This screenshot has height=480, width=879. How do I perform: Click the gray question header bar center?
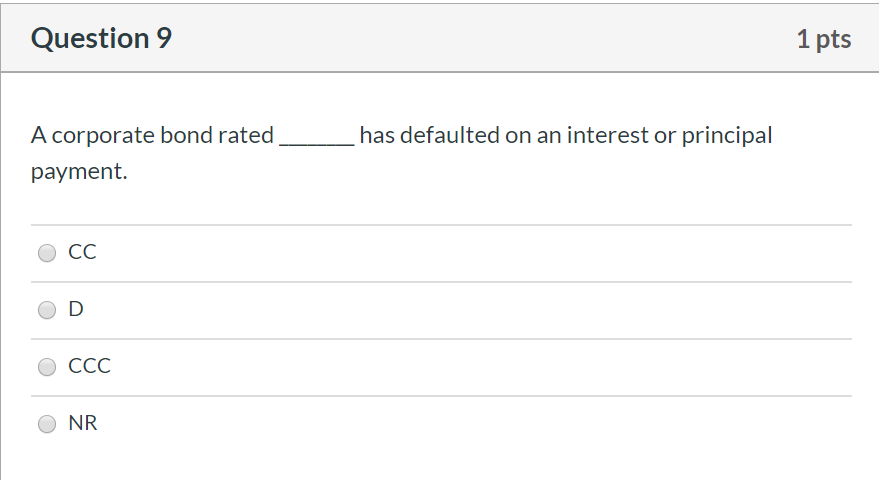click(x=440, y=39)
